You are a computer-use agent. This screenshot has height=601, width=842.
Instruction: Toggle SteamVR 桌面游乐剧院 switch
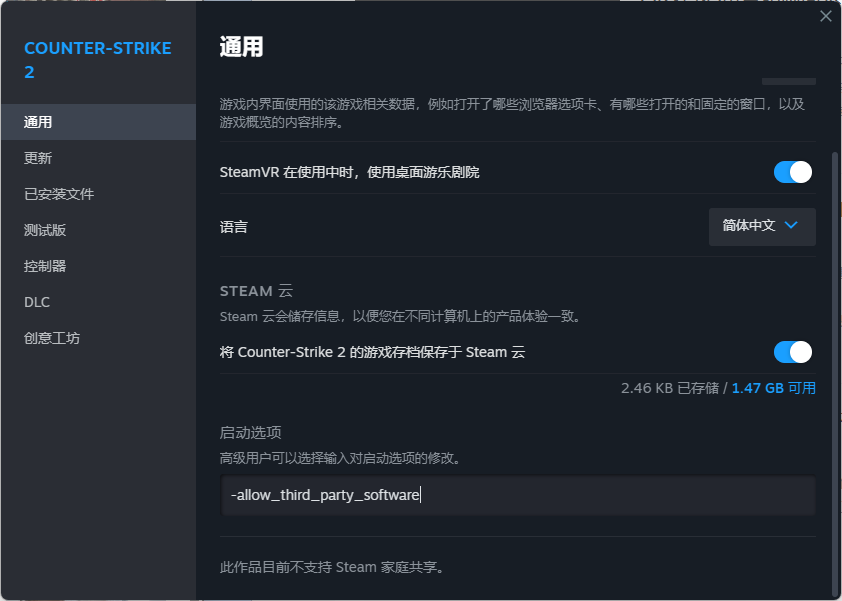[793, 172]
